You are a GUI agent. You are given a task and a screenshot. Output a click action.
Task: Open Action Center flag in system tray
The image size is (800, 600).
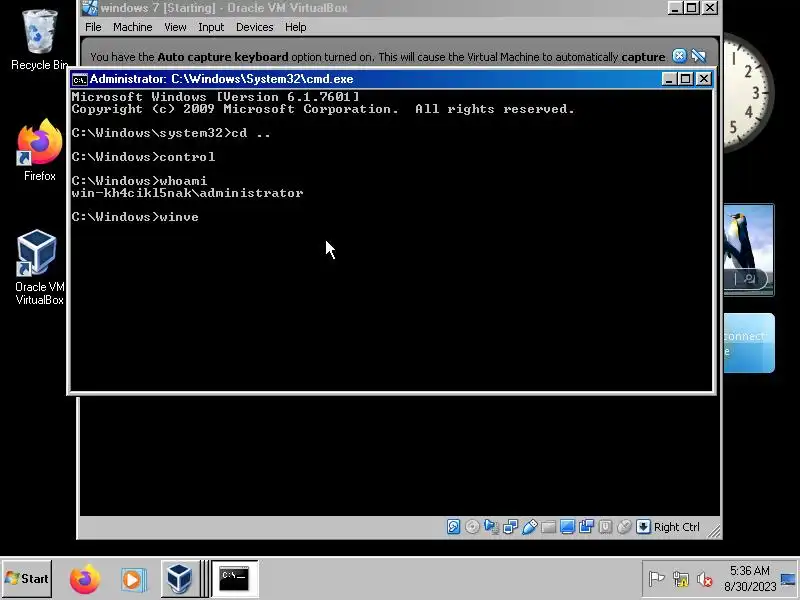tap(656, 579)
